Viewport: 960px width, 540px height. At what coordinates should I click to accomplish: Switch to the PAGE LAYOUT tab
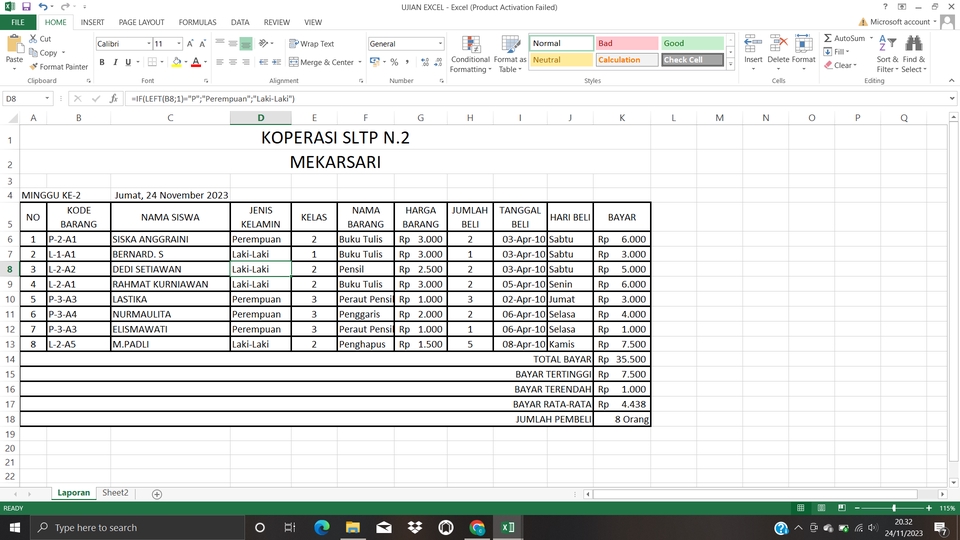141,22
